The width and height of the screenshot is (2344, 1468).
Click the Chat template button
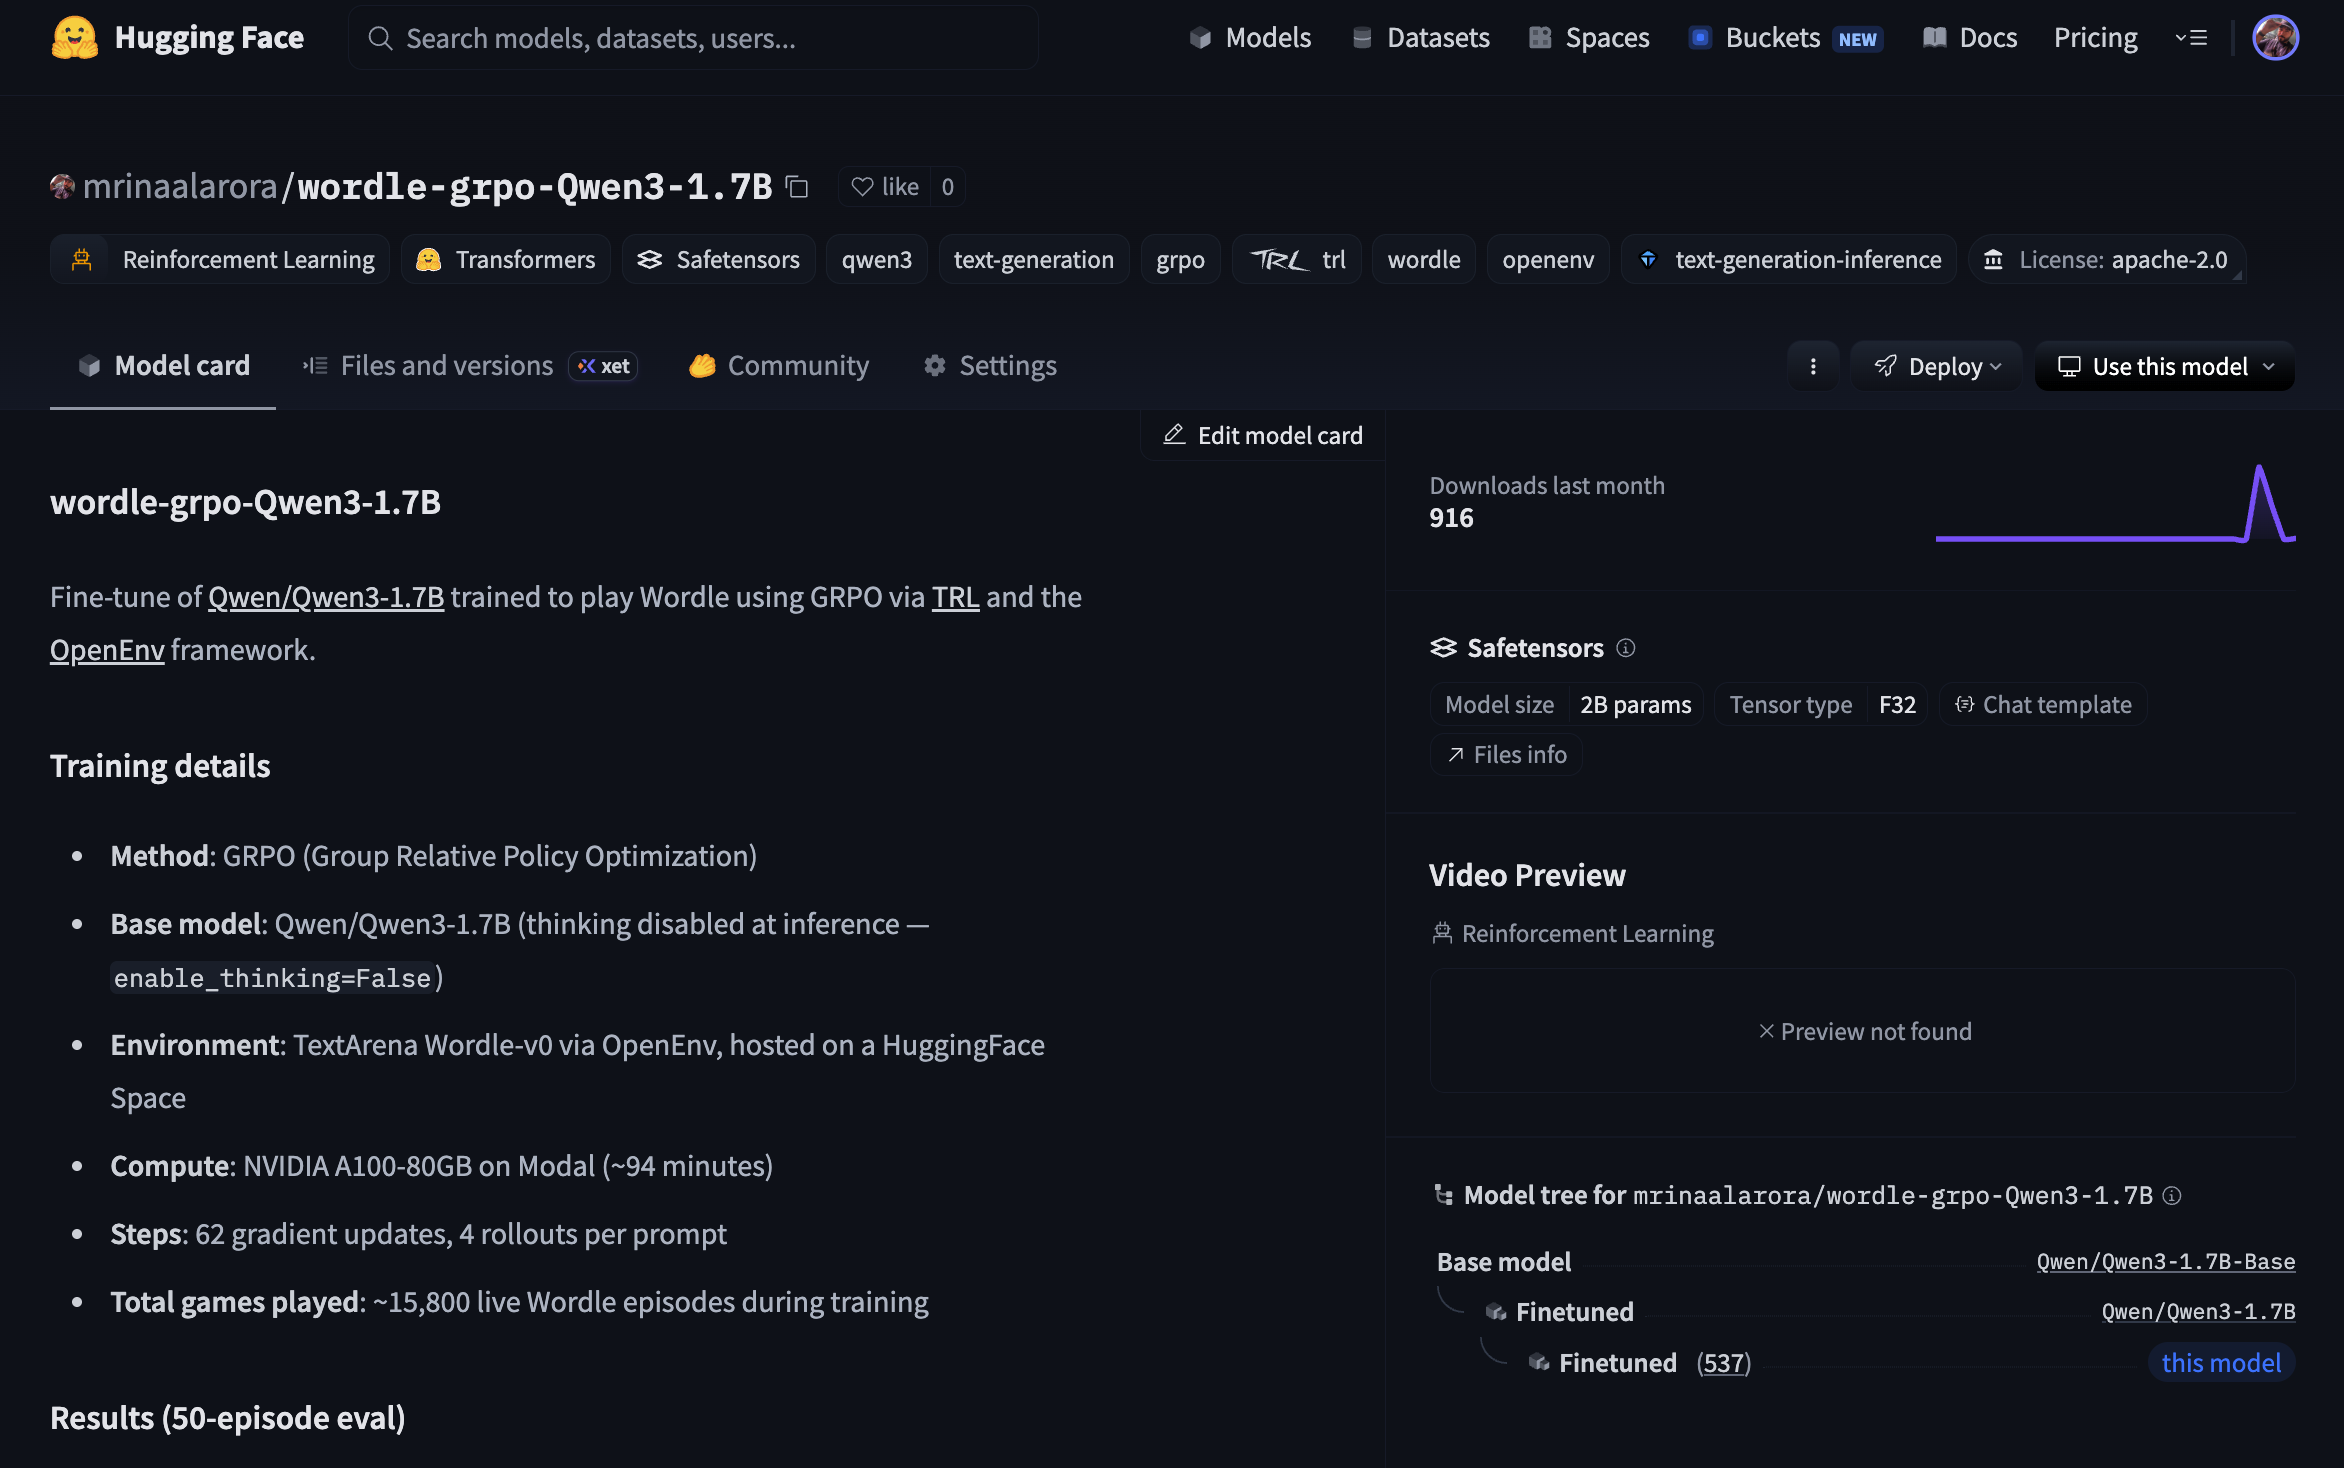point(2043,705)
